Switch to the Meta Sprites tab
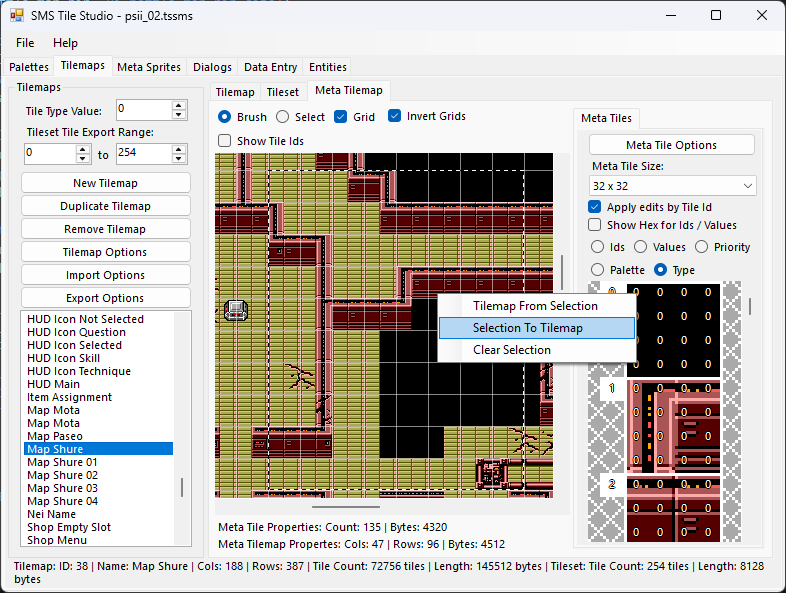This screenshot has height=593, width=786. [149, 67]
